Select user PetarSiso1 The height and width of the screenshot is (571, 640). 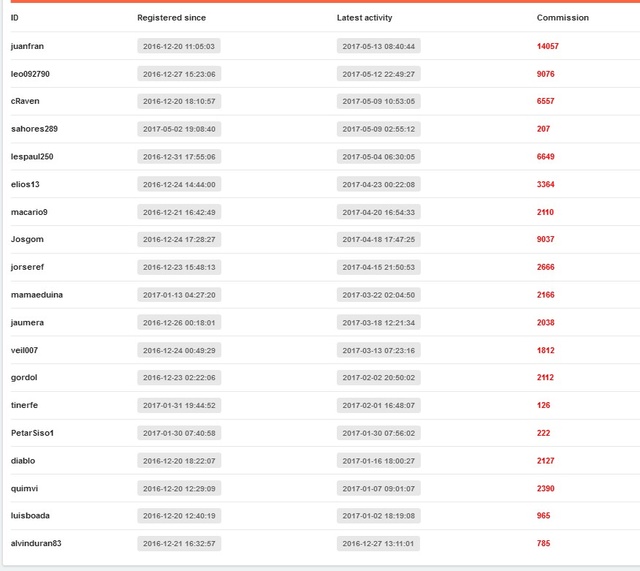(x=33, y=433)
